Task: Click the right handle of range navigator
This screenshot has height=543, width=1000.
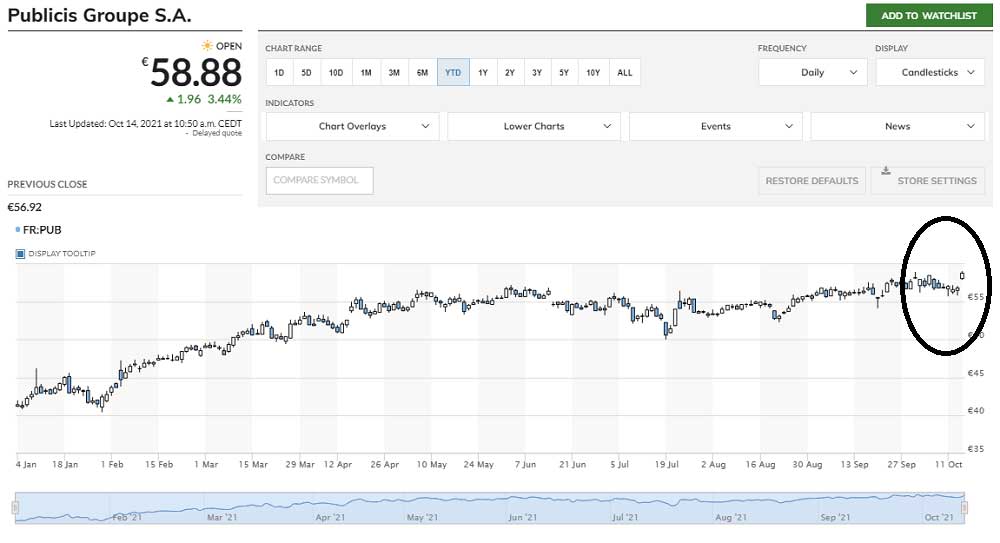Action: tap(964, 508)
